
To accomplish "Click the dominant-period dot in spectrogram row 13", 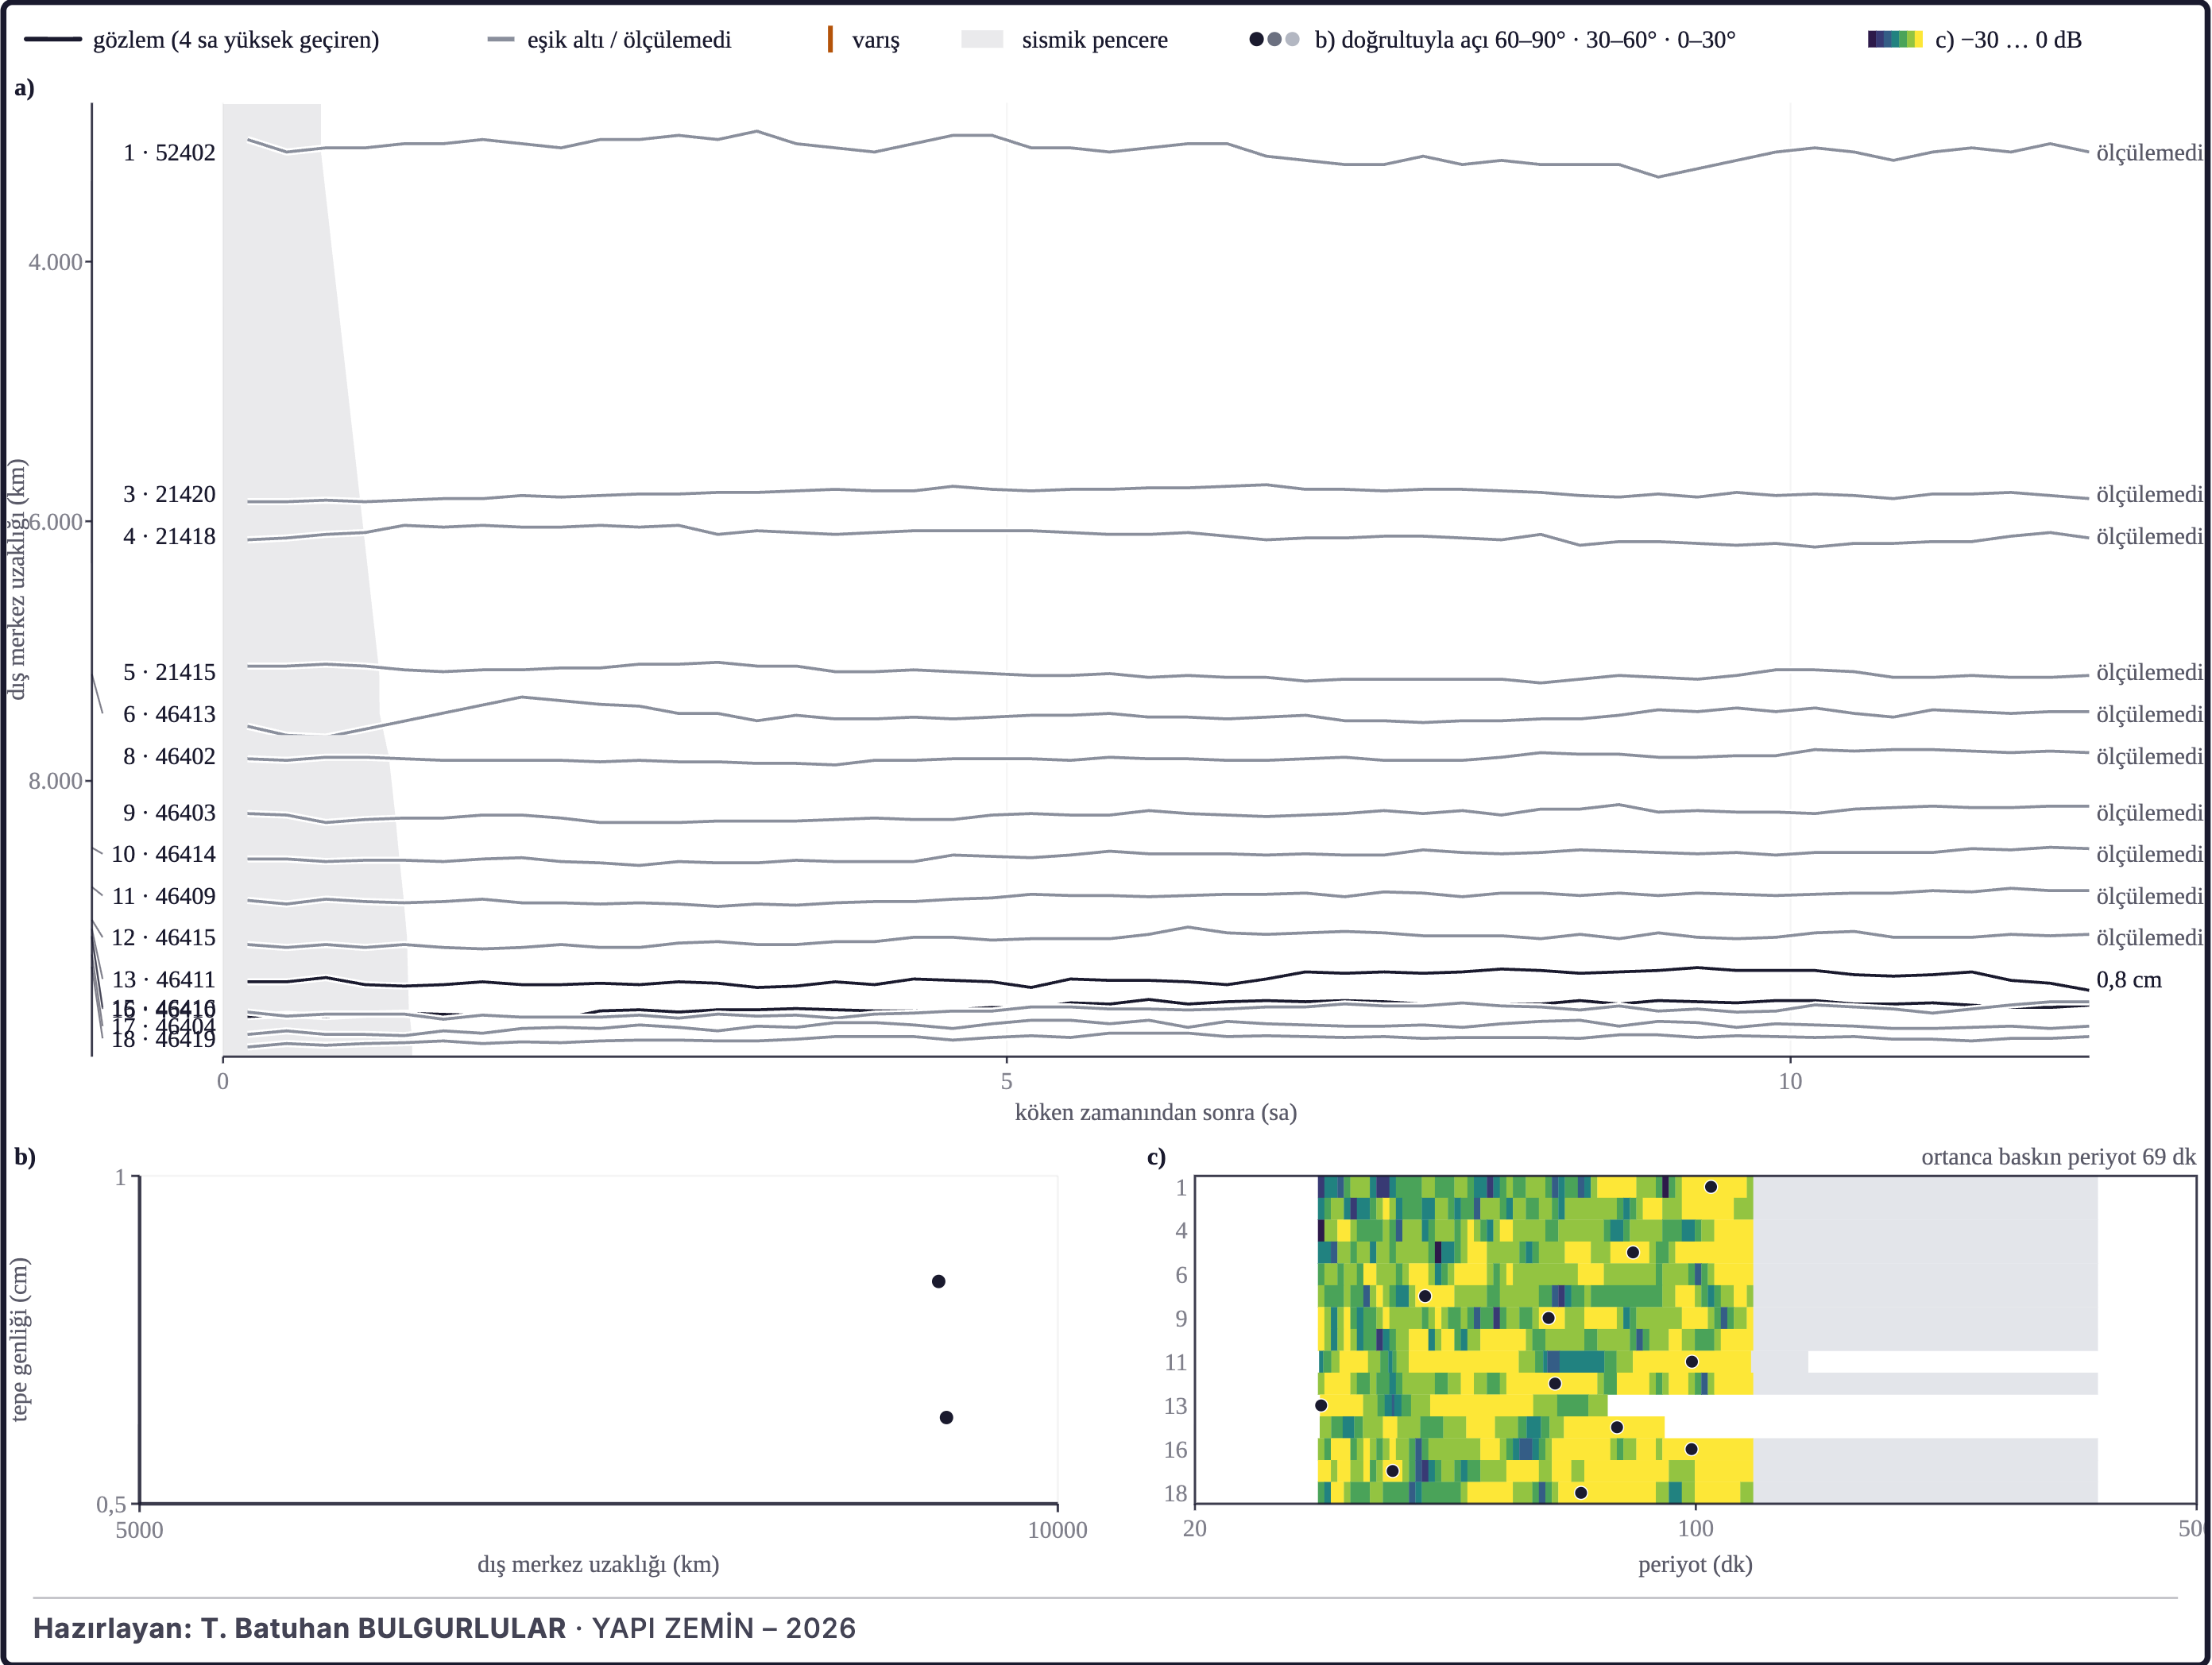I will (x=1321, y=1405).
